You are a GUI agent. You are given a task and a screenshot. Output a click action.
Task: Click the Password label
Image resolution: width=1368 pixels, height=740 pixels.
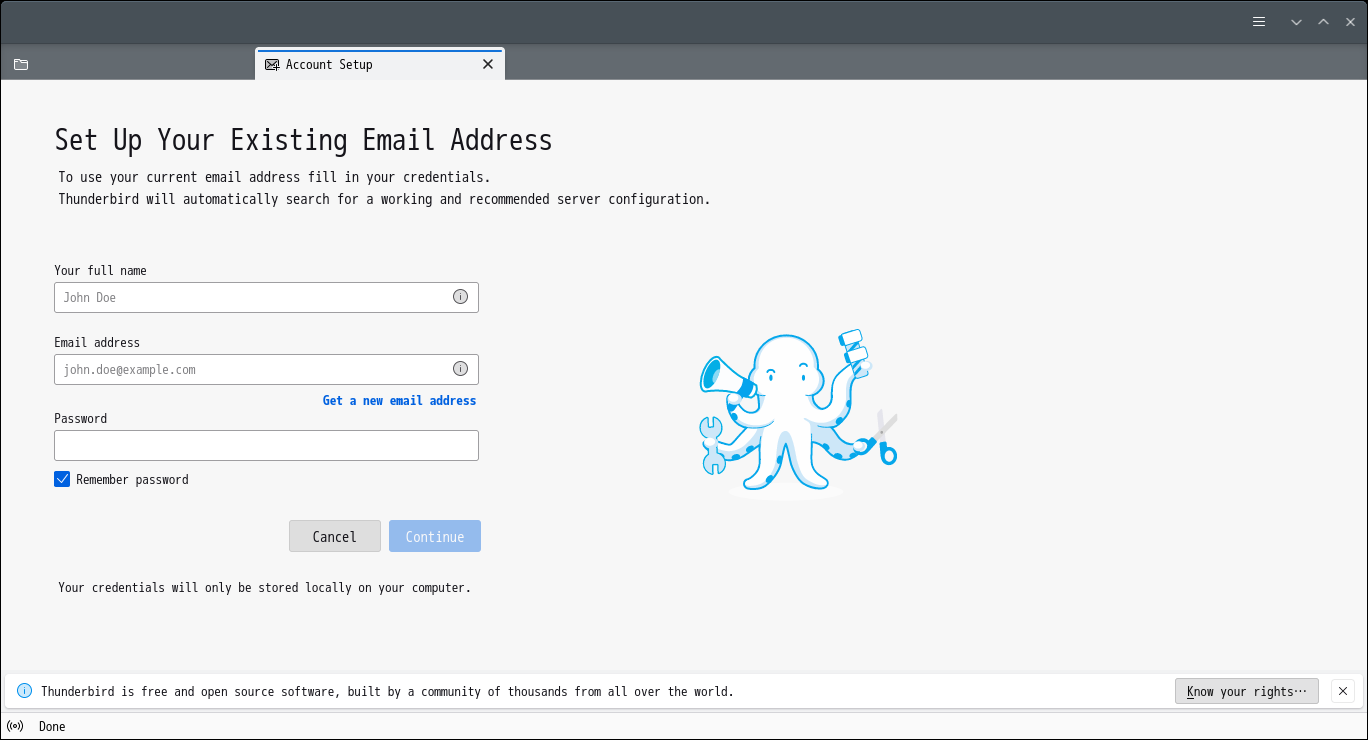click(x=80, y=418)
